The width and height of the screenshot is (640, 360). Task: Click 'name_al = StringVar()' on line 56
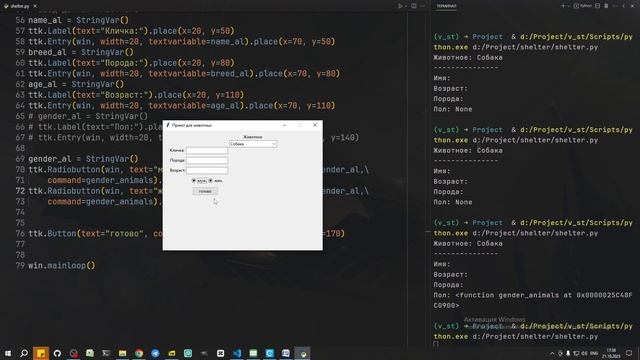[x=78, y=20]
